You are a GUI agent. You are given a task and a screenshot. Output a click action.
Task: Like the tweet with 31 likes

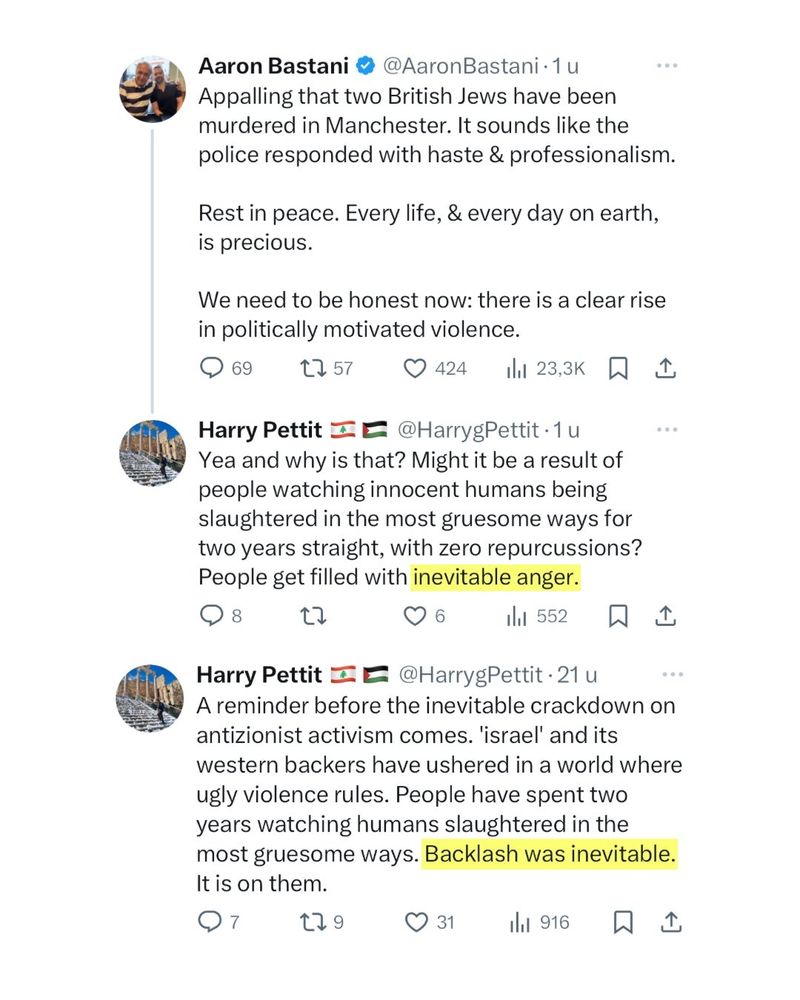pyautogui.click(x=415, y=922)
